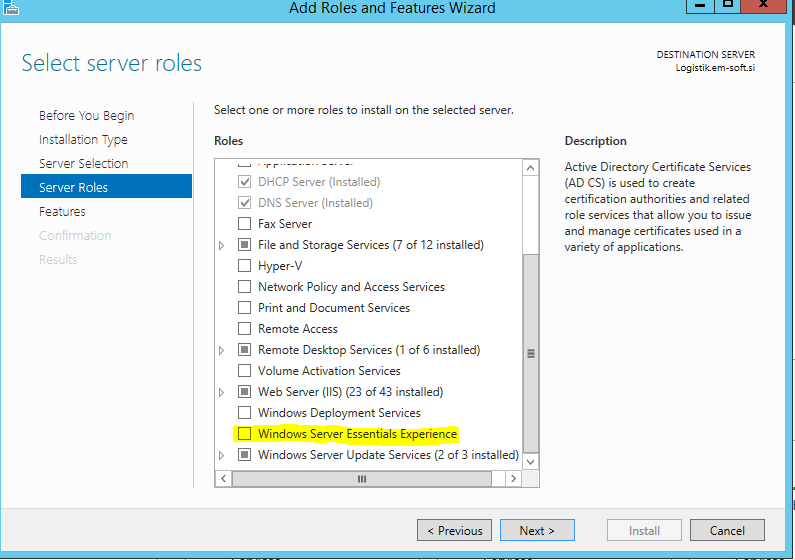Viewport: 795px width, 560px height.
Task: Go to the Features step
Action: pyautogui.click(x=62, y=211)
